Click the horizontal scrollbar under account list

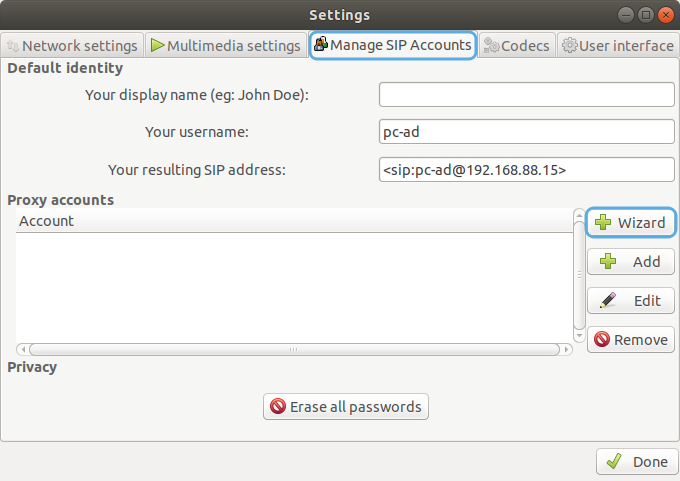point(294,349)
